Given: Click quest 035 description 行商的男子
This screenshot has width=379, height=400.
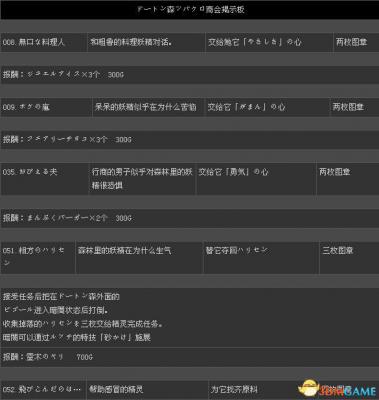Looking at the screenshot, I should [x=142, y=178].
